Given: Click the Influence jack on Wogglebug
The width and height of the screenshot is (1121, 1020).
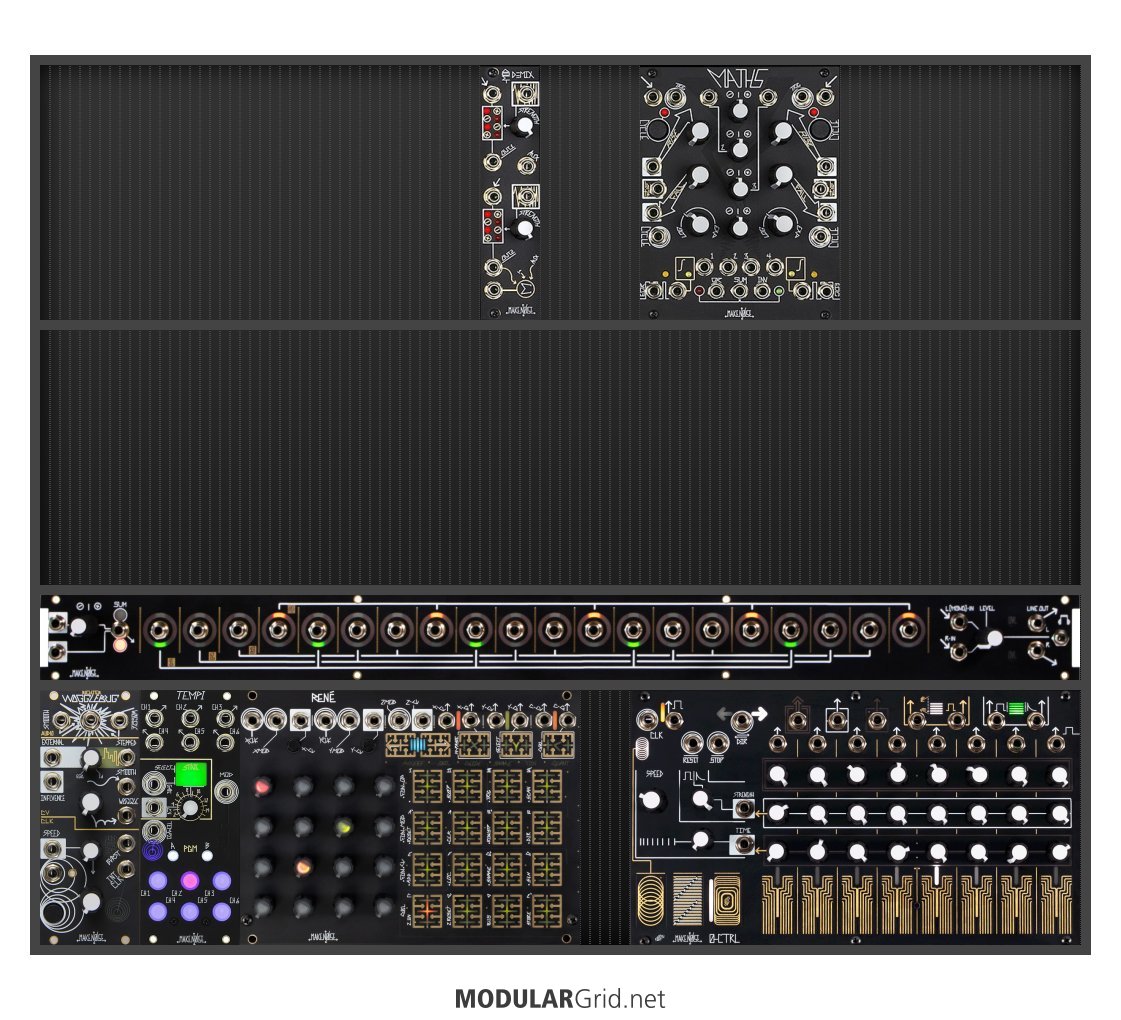Looking at the screenshot, I should [x=52, y=783].
